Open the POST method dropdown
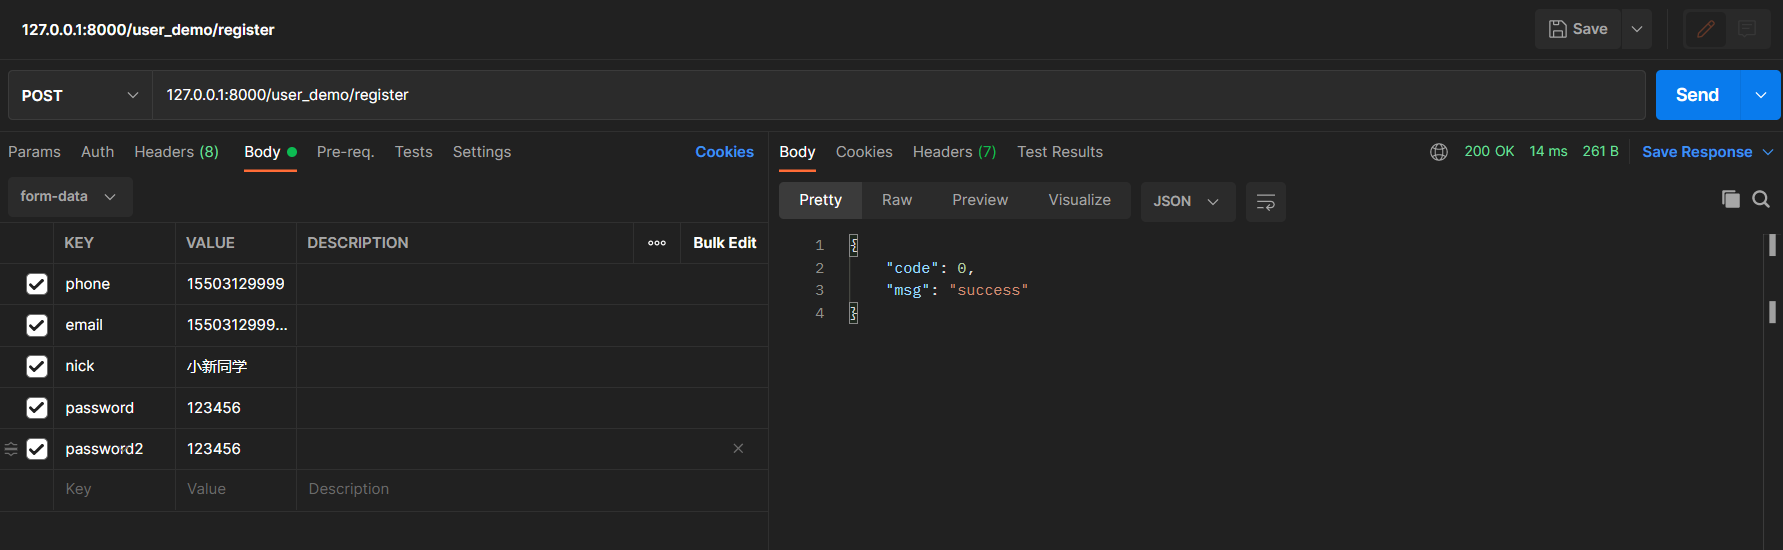Viewport: 1783px width, 550px height. (x=80, y=95)
